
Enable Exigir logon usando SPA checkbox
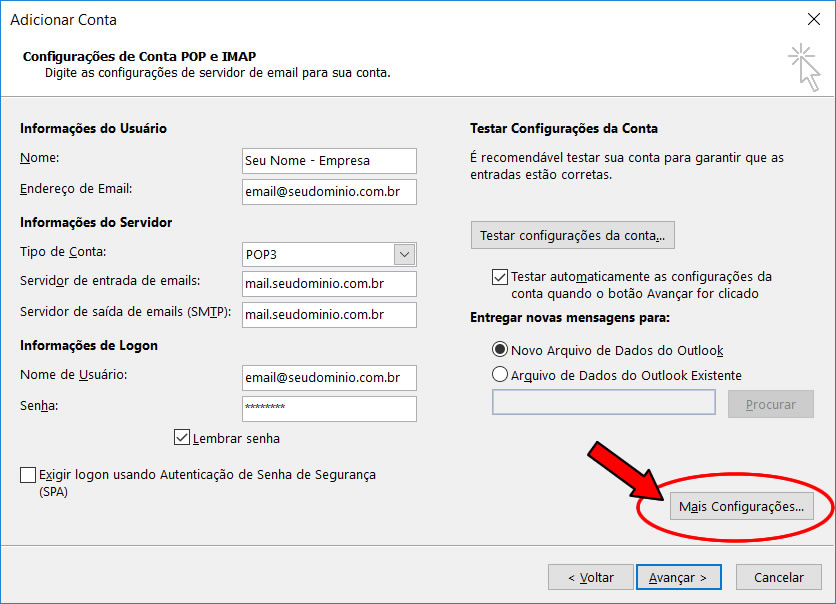click(28, 476)
